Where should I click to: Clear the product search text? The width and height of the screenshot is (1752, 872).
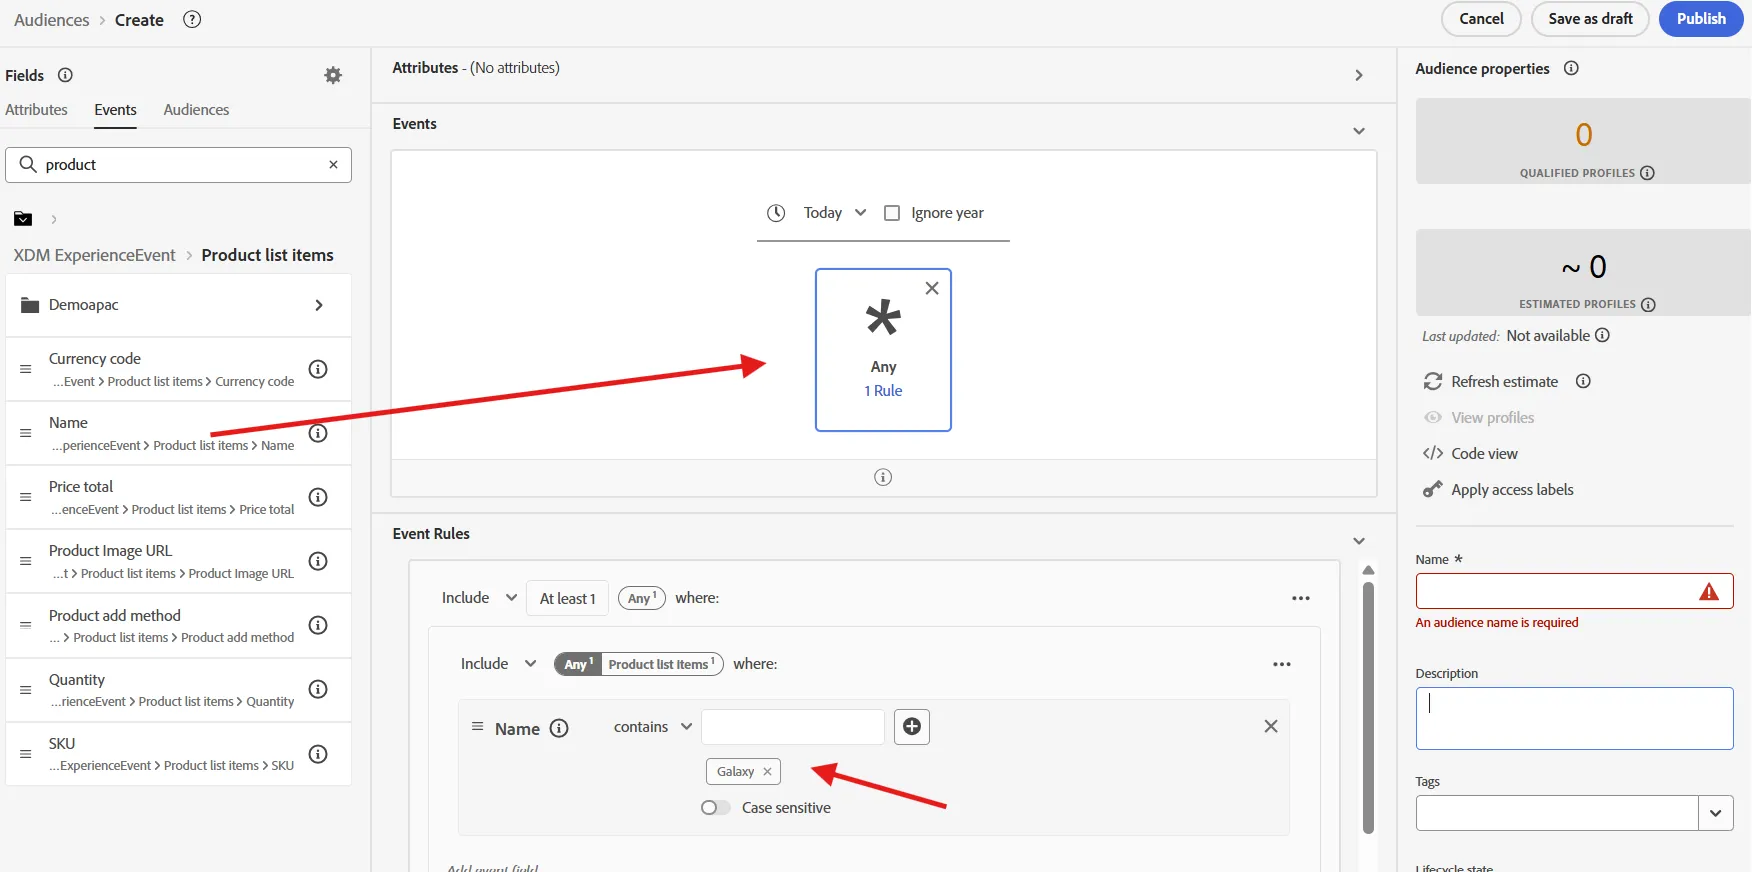tap(333, 165)
